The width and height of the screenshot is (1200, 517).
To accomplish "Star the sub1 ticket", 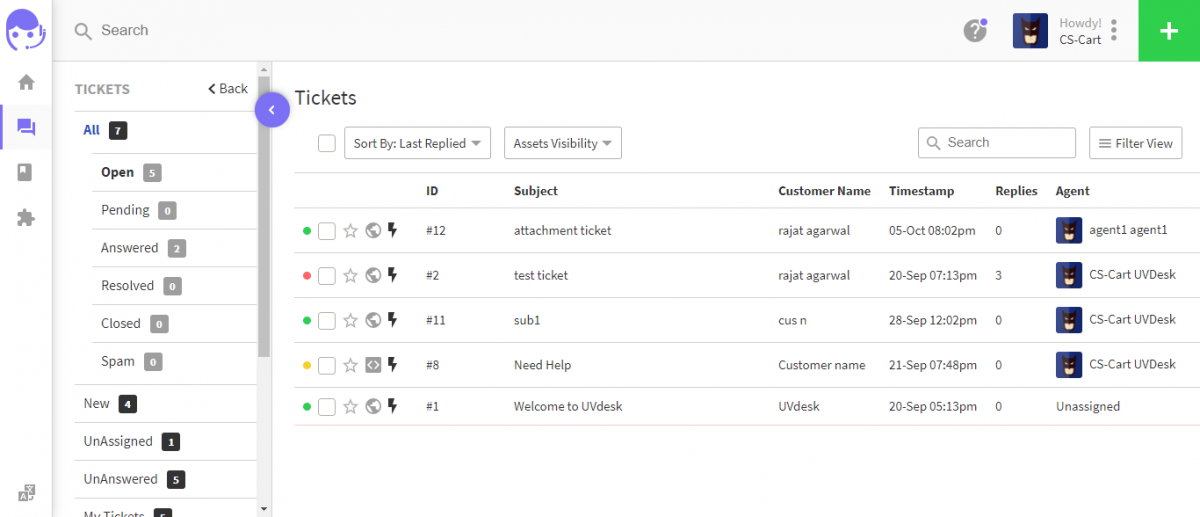I will [350, 321].
